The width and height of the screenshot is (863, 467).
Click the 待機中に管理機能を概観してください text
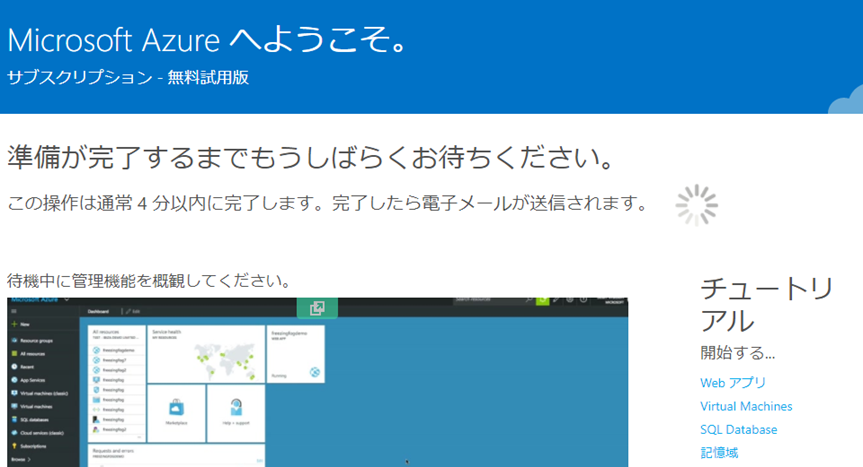149,281
